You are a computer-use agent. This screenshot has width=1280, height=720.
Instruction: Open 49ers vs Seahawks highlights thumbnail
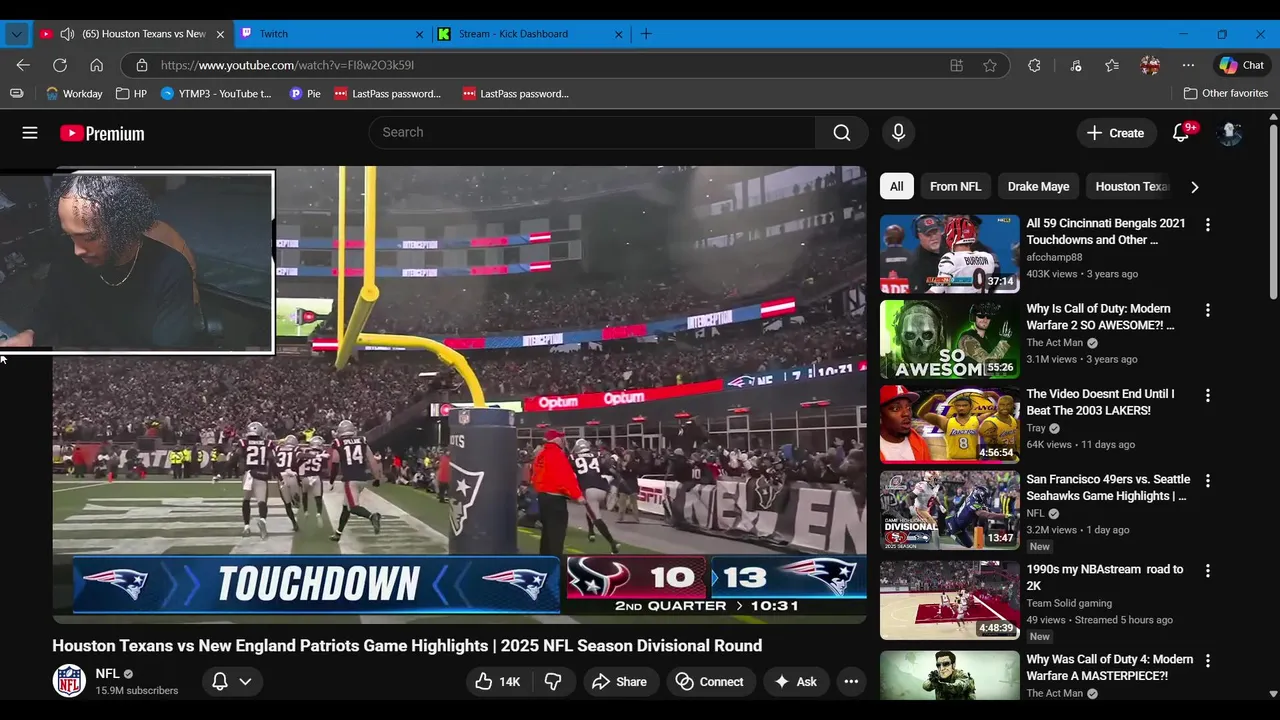tap(950, 510)
